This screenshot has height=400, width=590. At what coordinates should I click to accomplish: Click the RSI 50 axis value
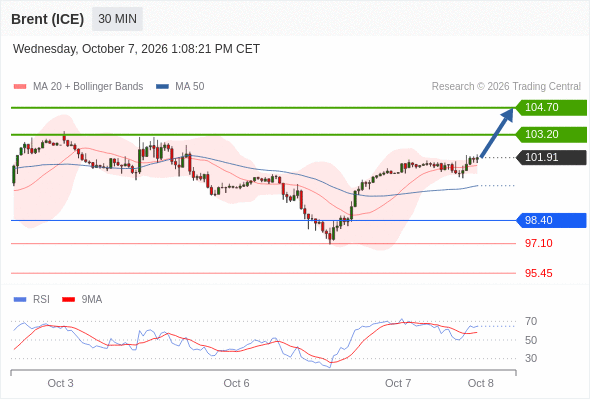tap(531, 340)
